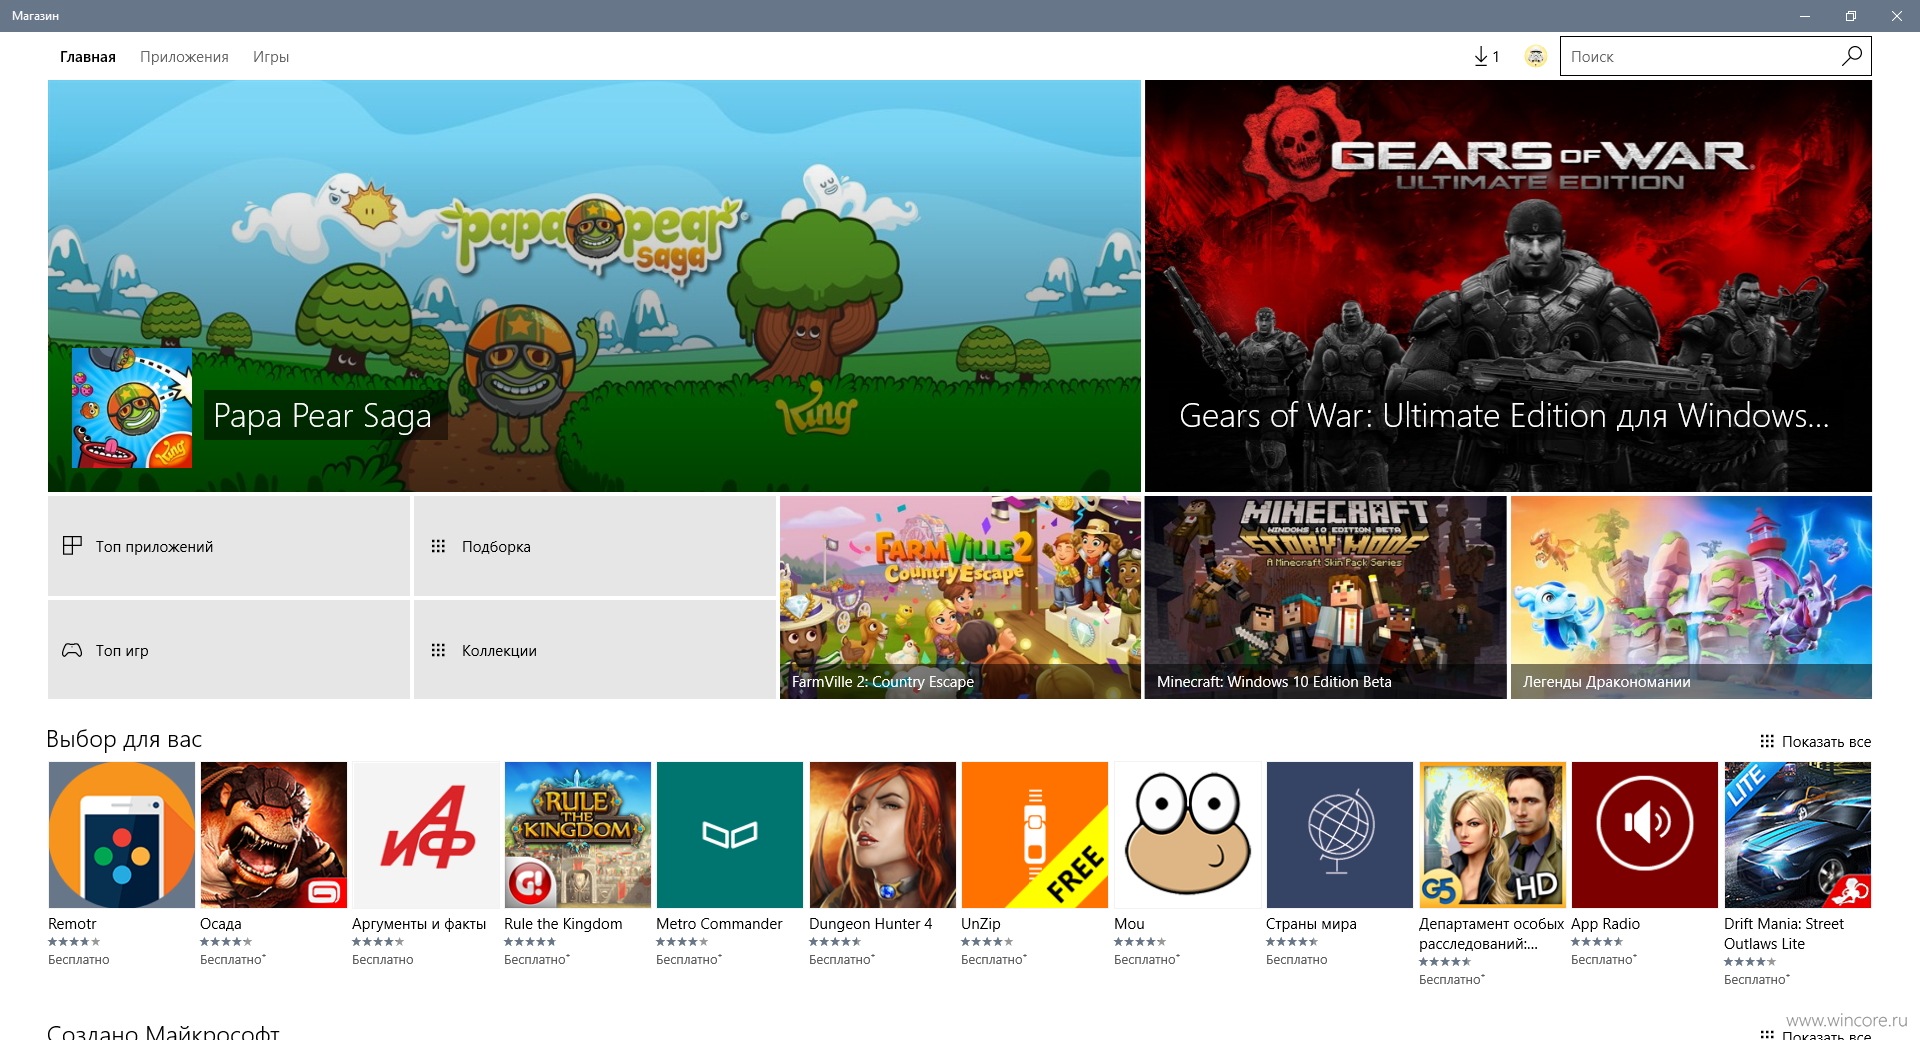This screenshot has width=1920, height=1040.
Task: Click Показать все for Выбор для вас
Action: (x=1815, y=741)
